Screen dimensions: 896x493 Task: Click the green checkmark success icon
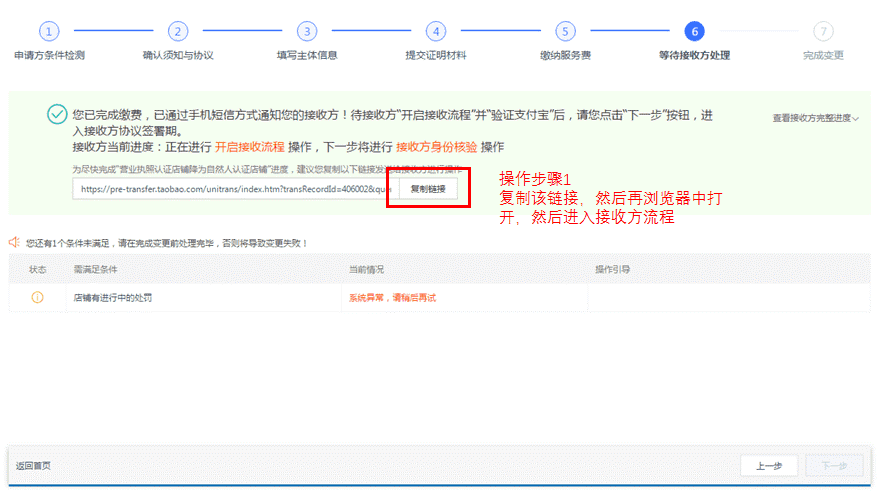[x=57, y=114]
